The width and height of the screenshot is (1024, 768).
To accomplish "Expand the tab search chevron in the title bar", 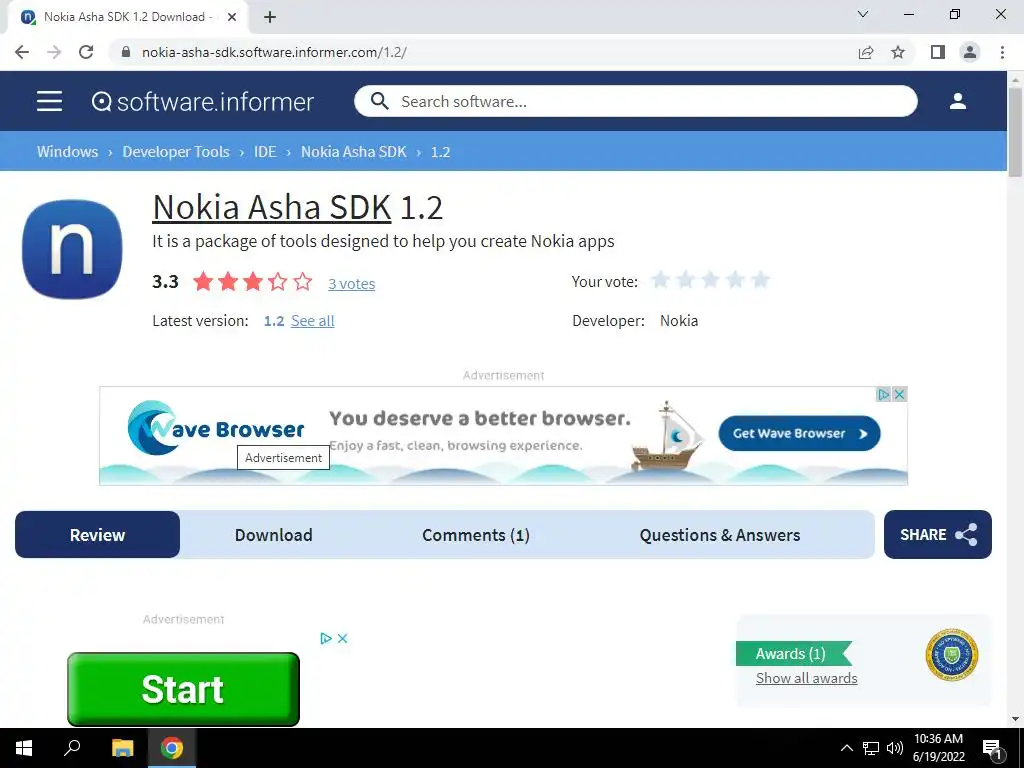I will click(x=863, y=14).
